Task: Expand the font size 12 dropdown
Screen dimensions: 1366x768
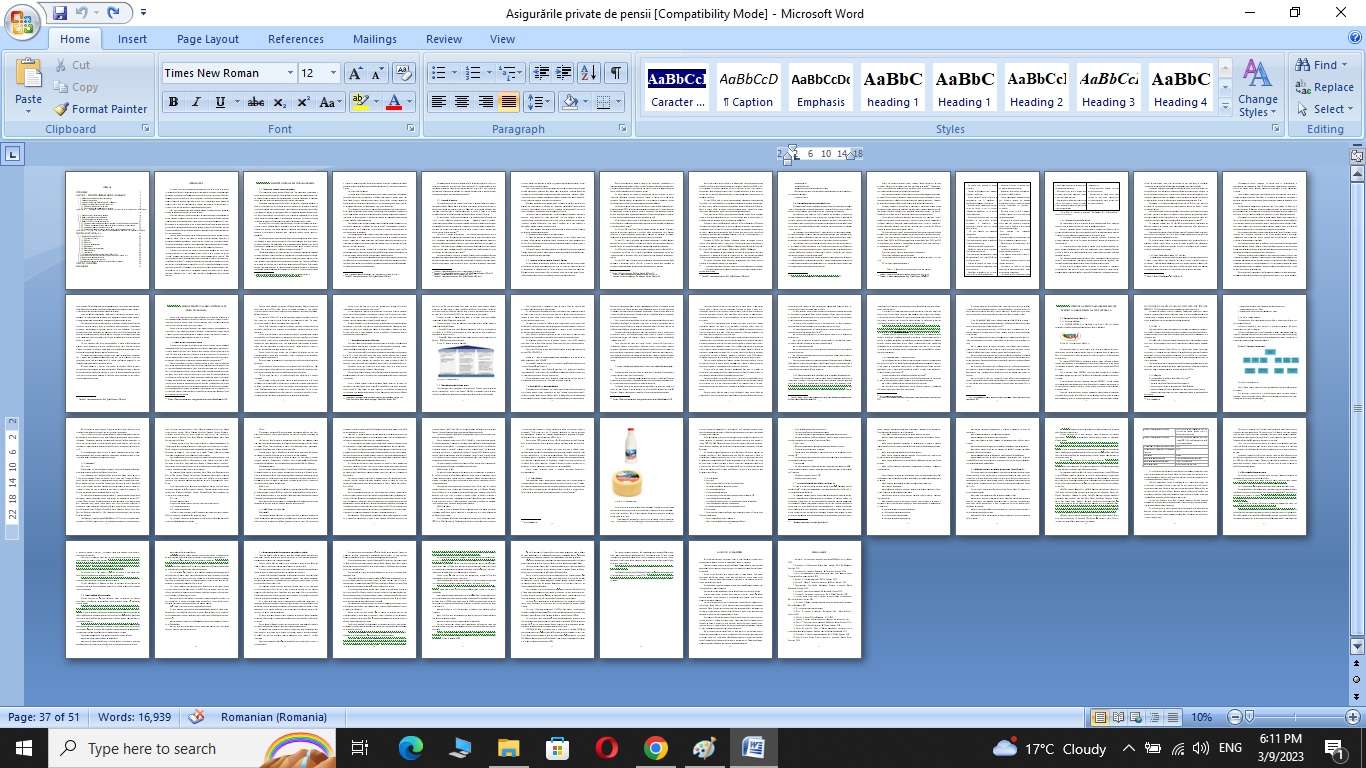Action: point(333,73)
